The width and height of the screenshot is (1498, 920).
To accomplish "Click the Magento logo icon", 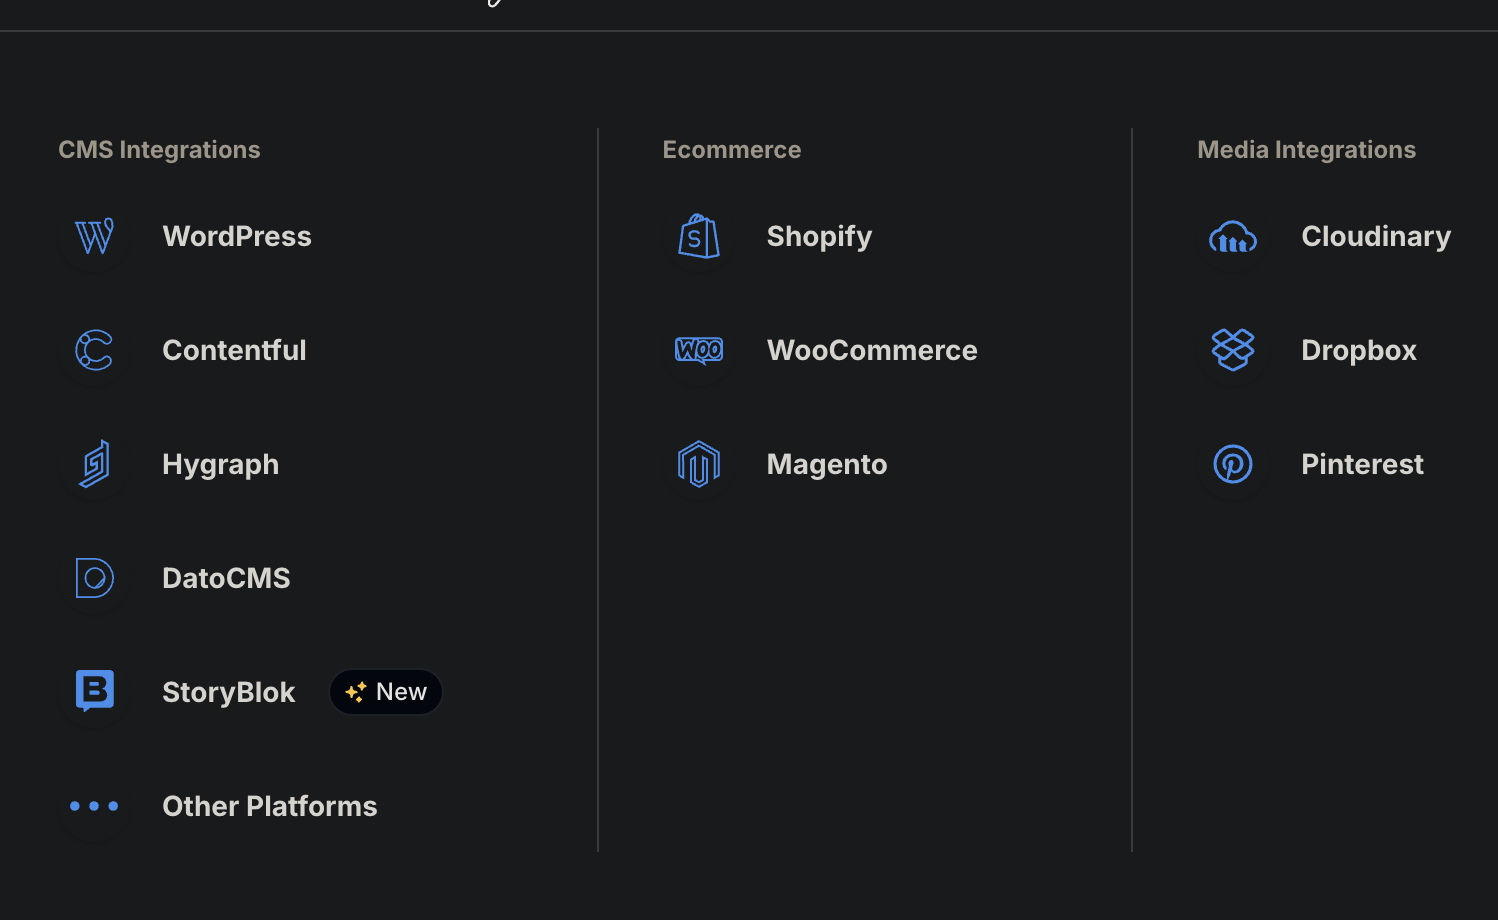I will click(699, 465).
